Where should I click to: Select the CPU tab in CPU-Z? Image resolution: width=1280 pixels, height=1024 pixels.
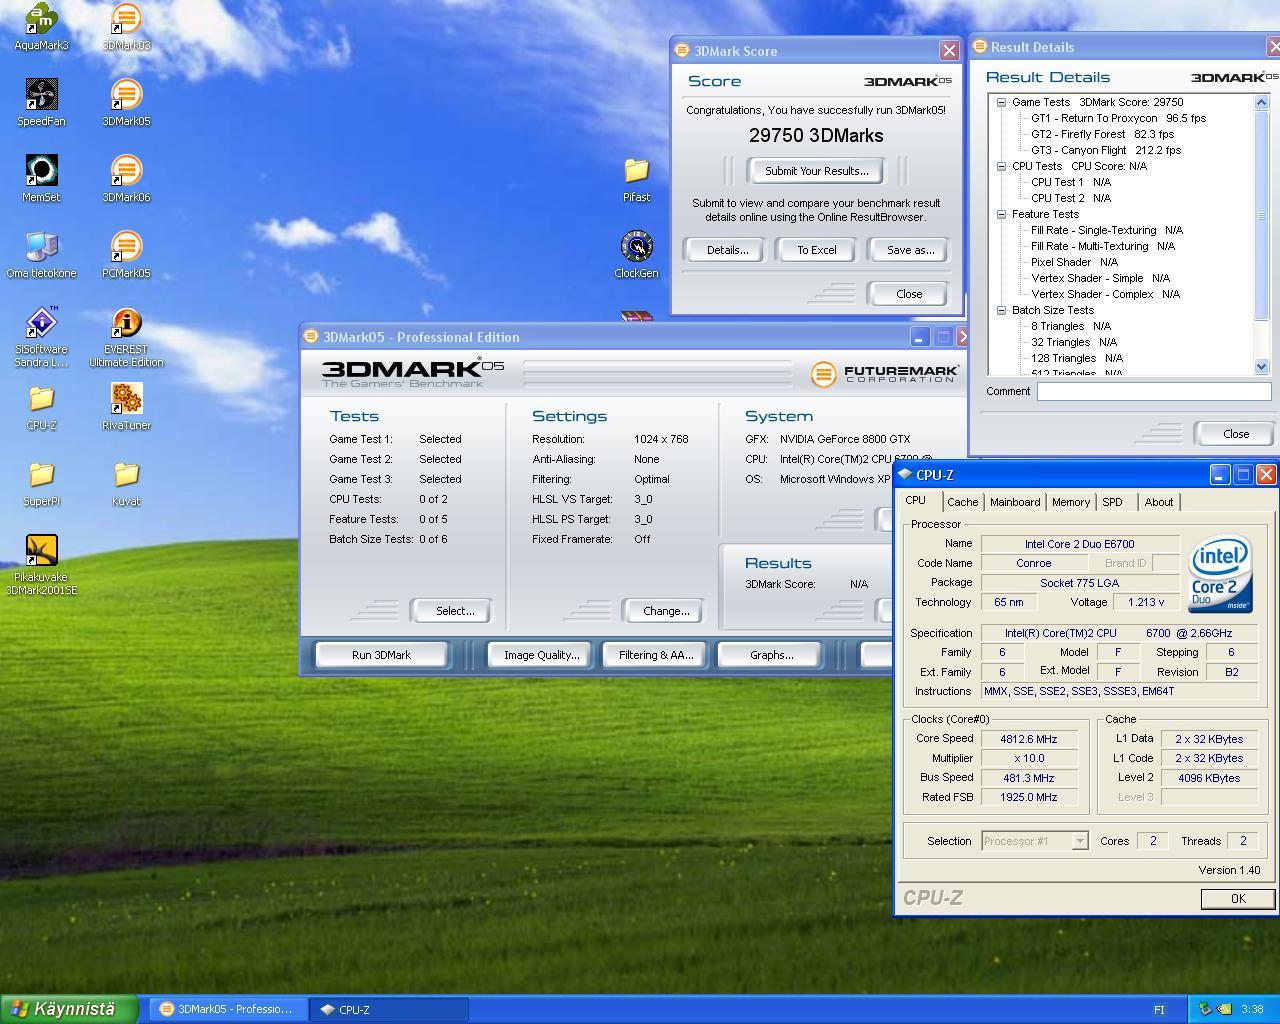tap(915, 500)
